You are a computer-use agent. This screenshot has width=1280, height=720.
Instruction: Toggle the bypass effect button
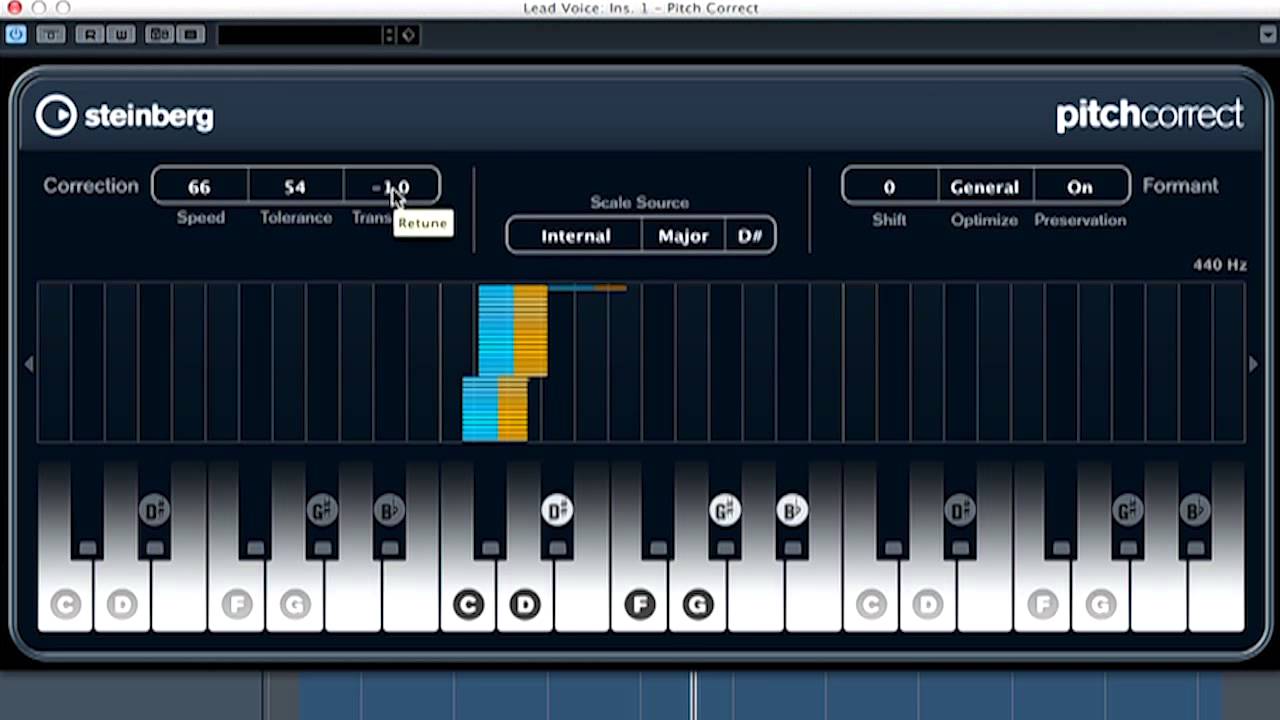pos(51,35)
